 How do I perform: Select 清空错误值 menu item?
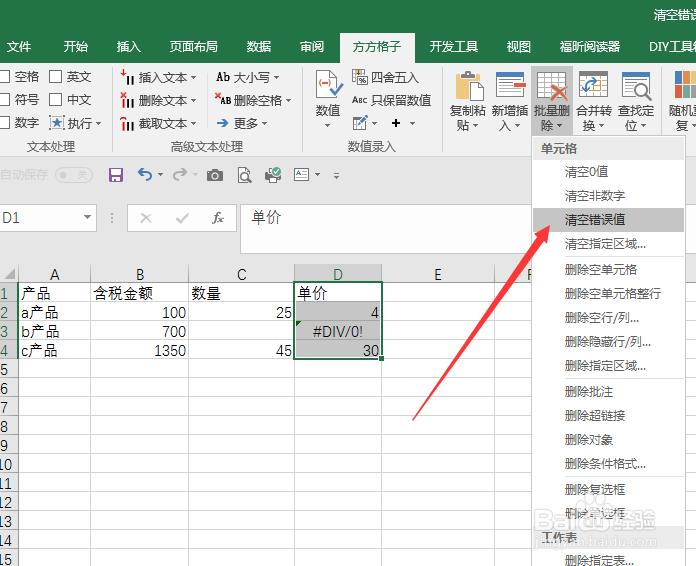point(608,220)
